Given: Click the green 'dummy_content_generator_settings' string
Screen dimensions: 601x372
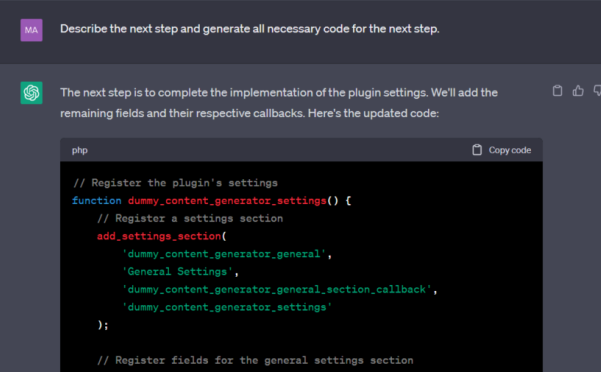Looking at the screenshot, I should (x=227, y=307).
